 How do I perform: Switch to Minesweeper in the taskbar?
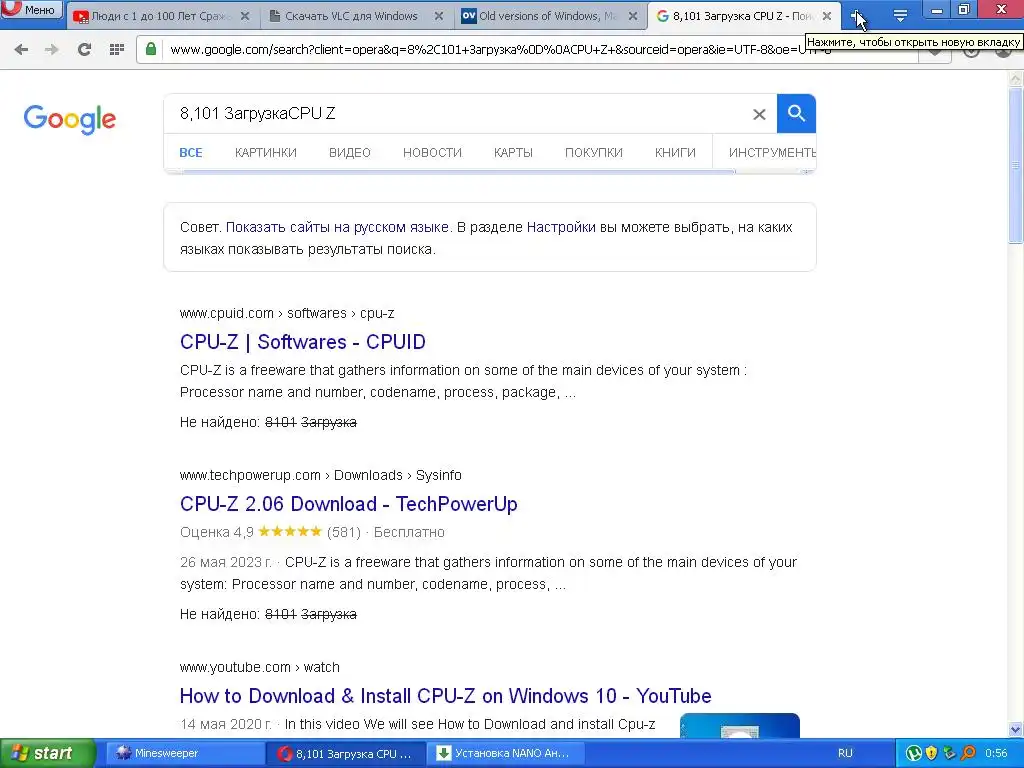[x=184, y=753]
